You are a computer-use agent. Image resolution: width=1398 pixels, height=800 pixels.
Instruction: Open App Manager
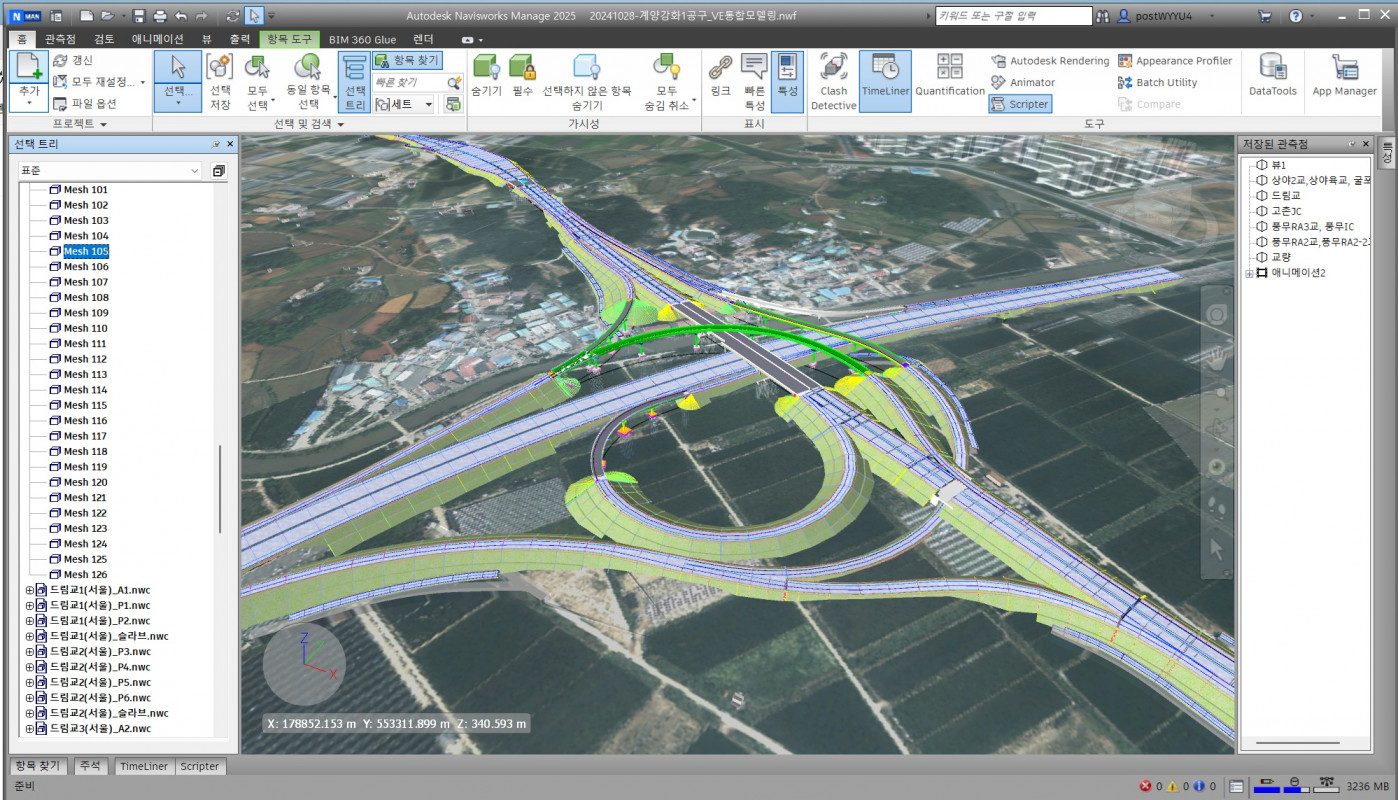pos(1344,78)
